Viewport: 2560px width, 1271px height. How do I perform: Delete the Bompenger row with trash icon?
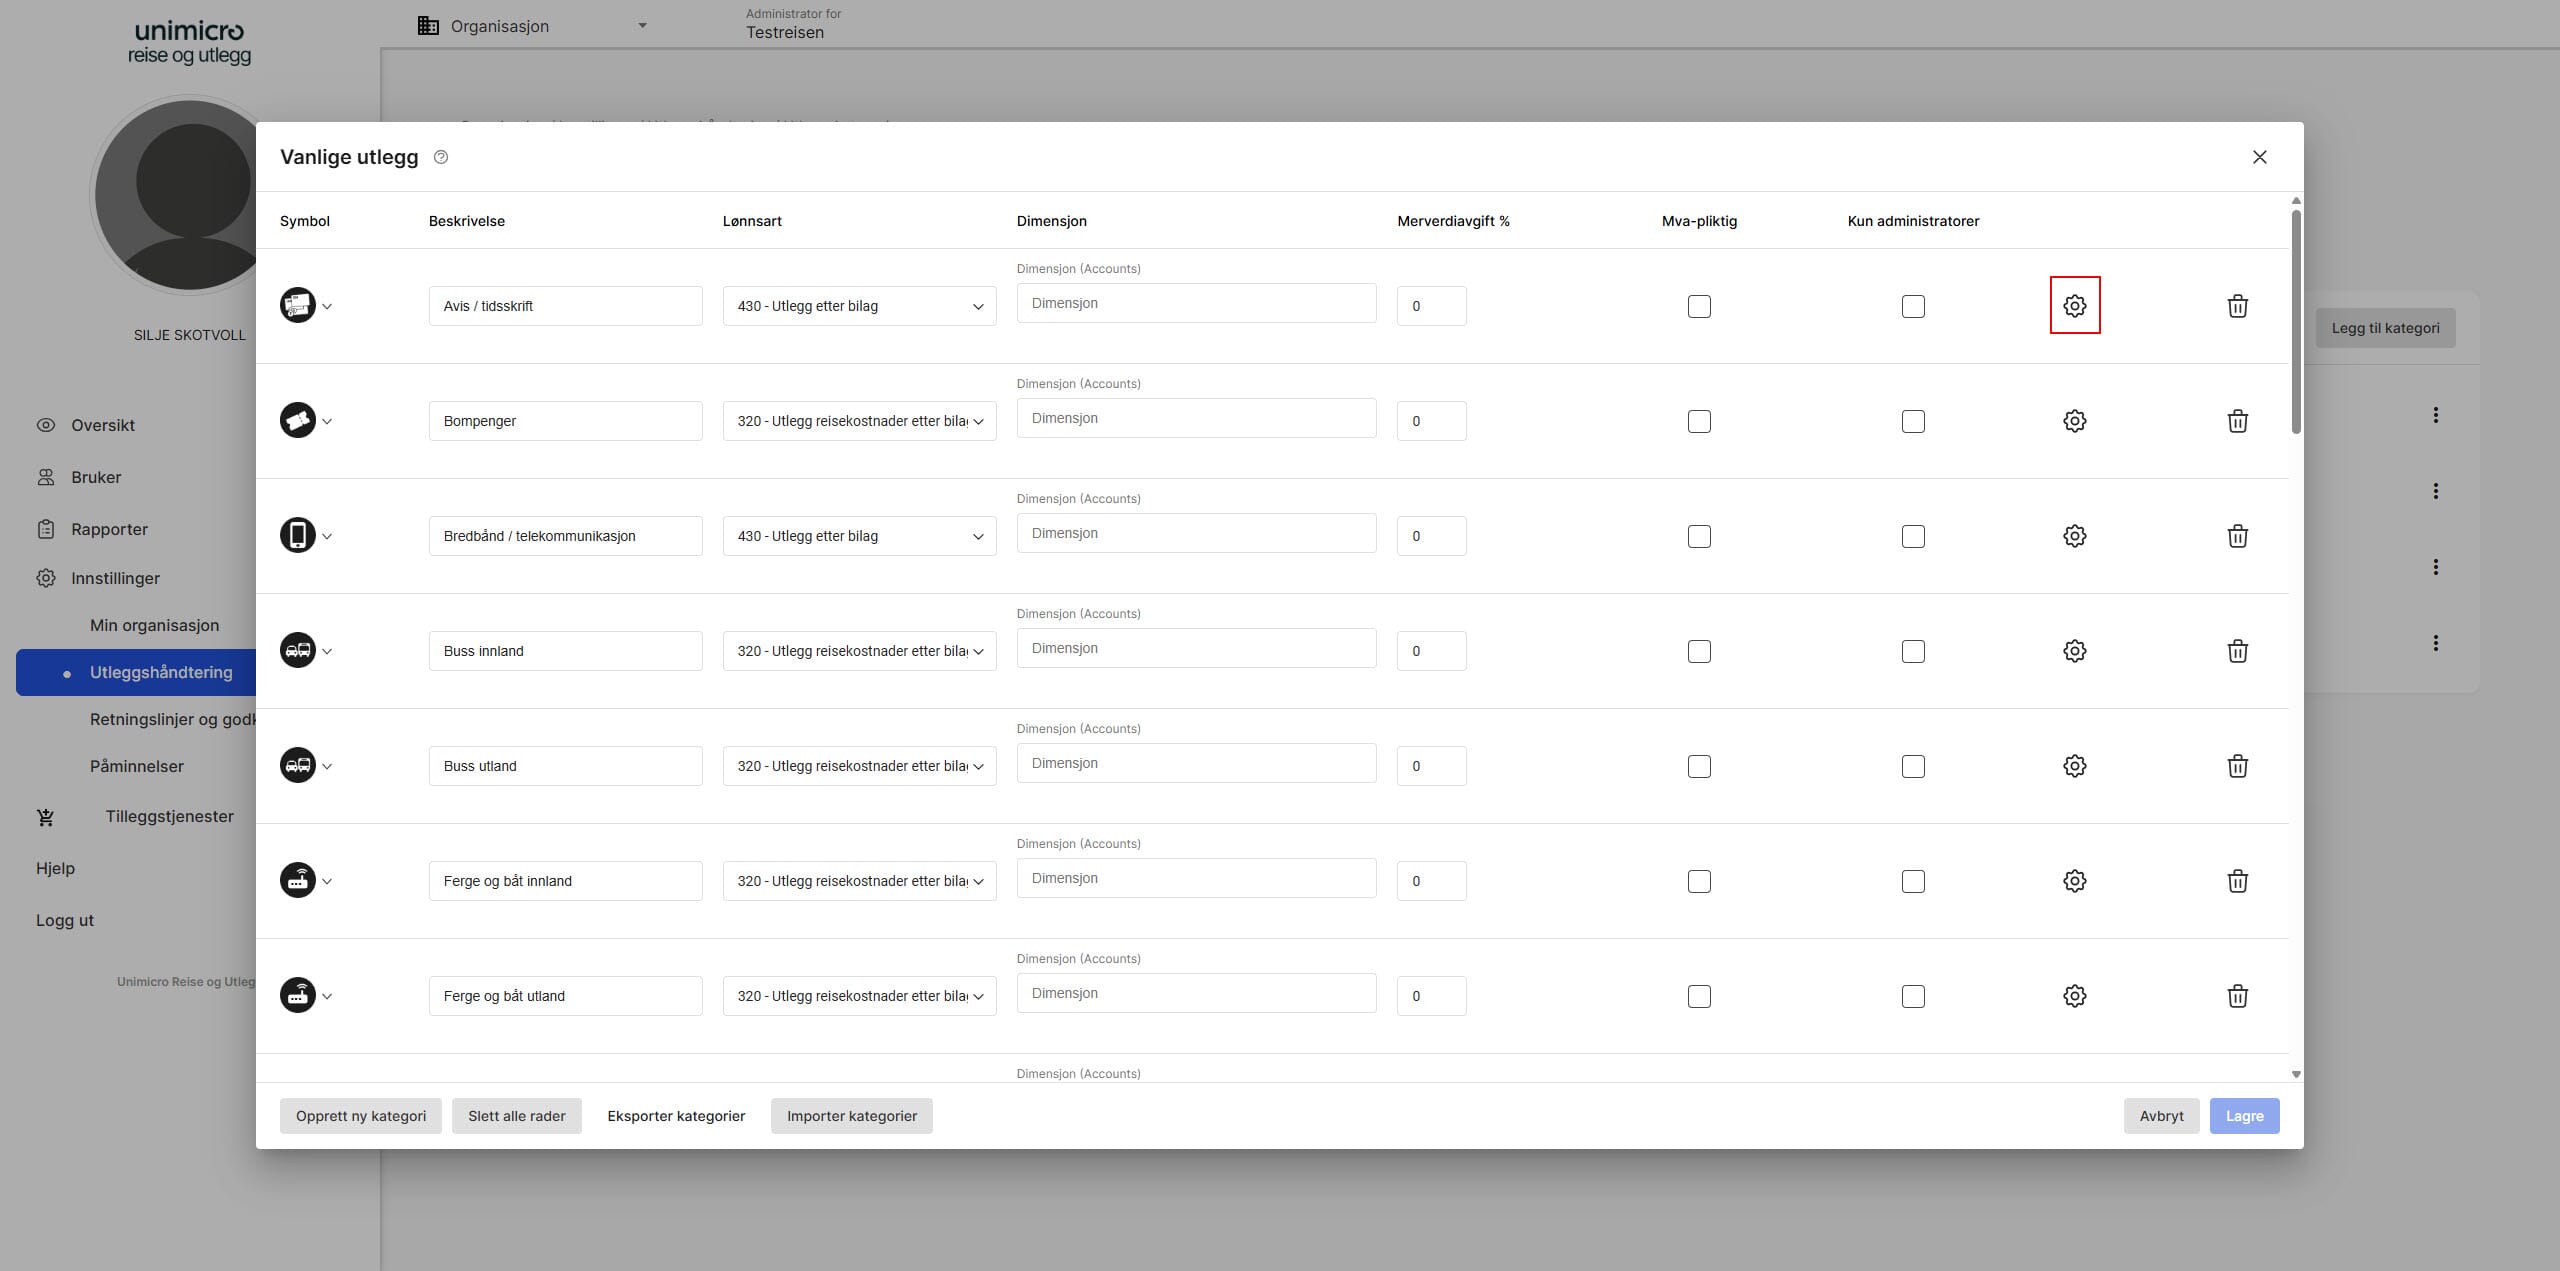click(x=2237, y=421)
